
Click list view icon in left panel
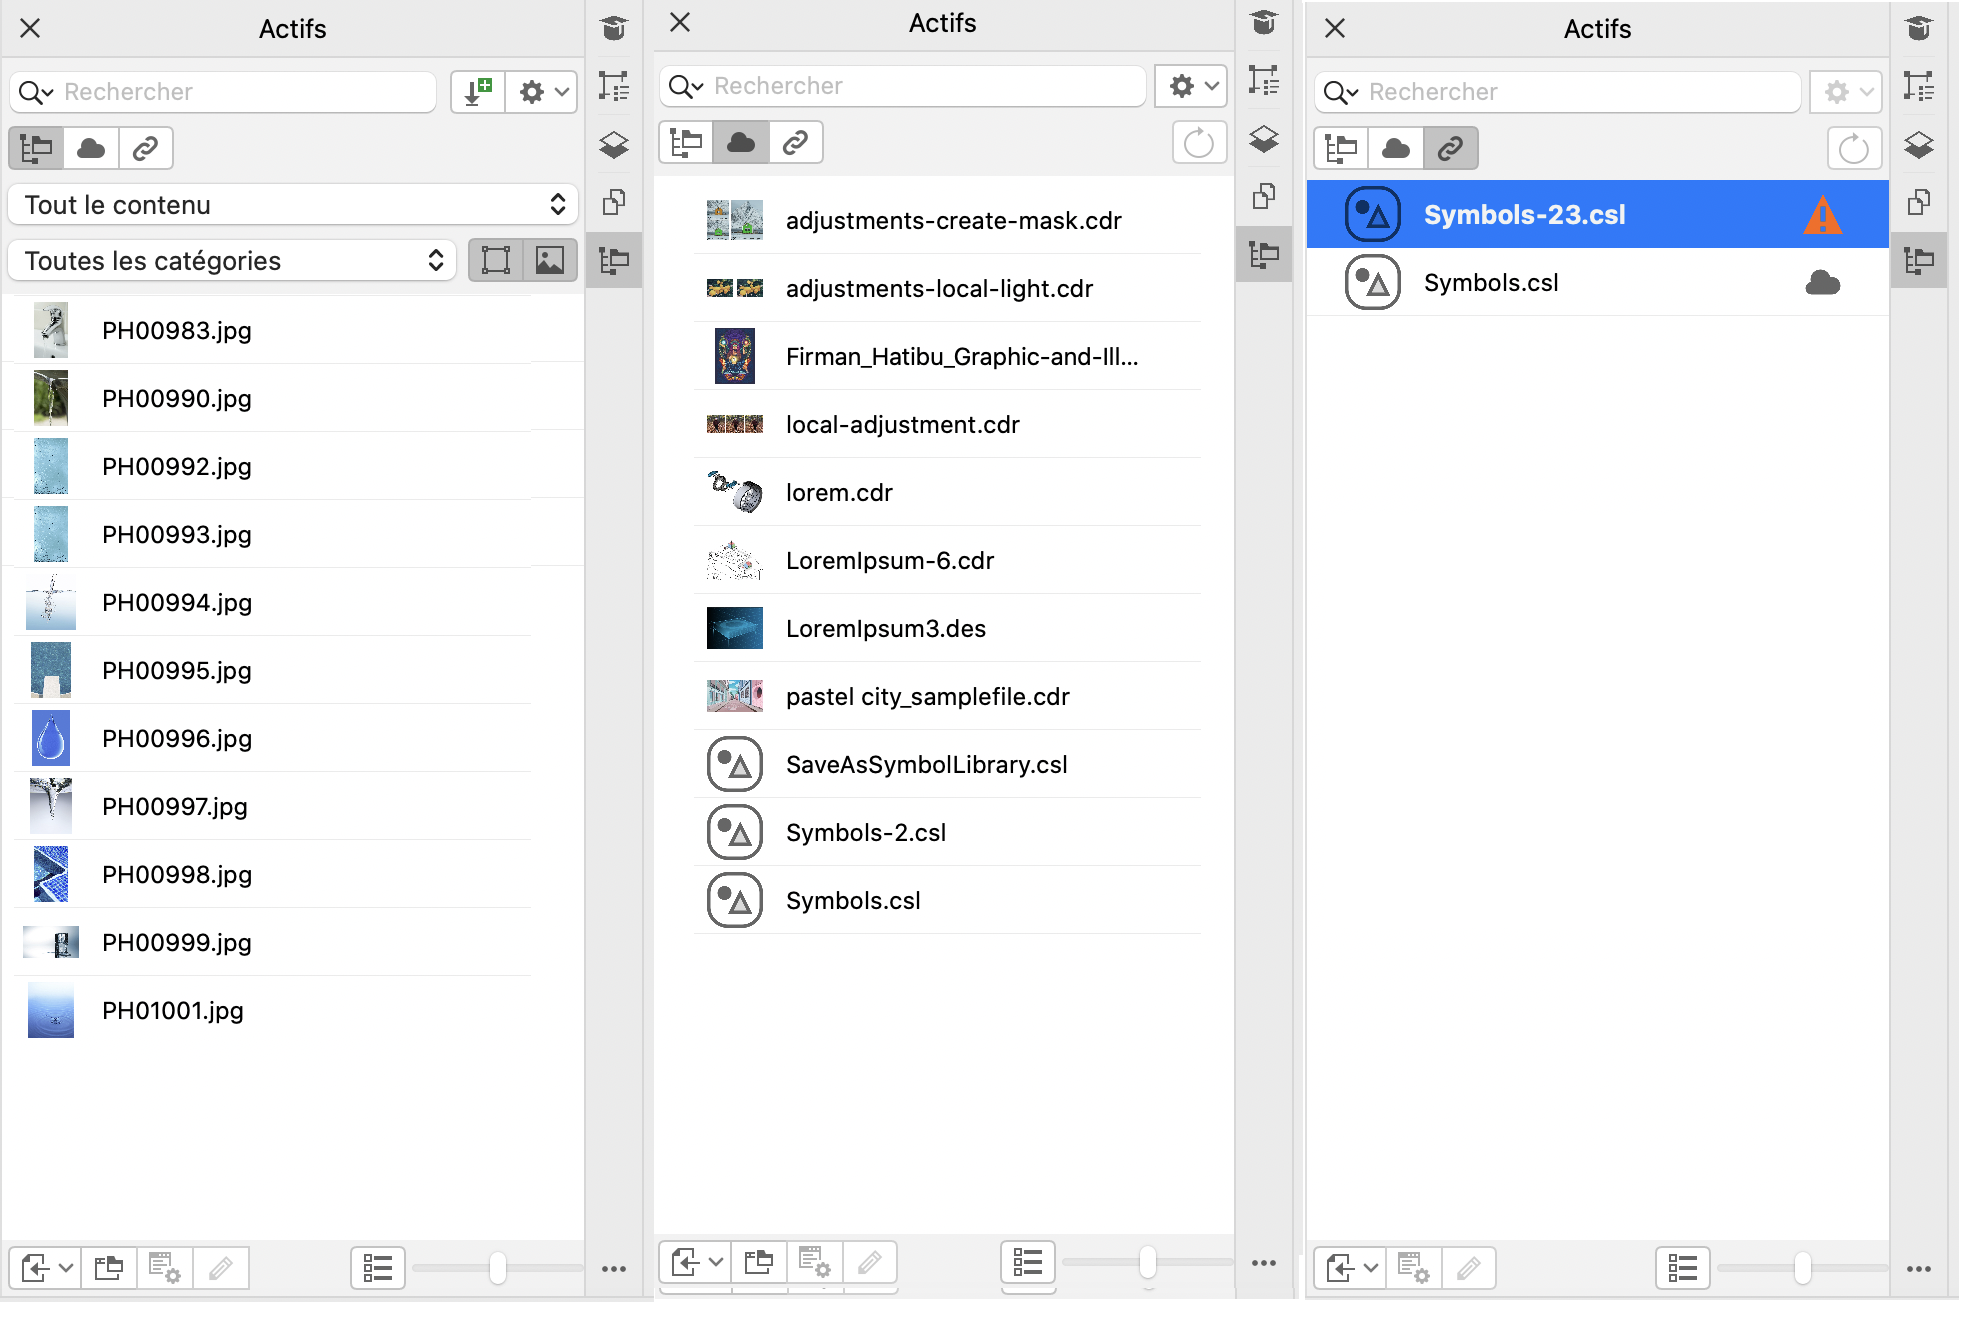tap(378, 1268)
